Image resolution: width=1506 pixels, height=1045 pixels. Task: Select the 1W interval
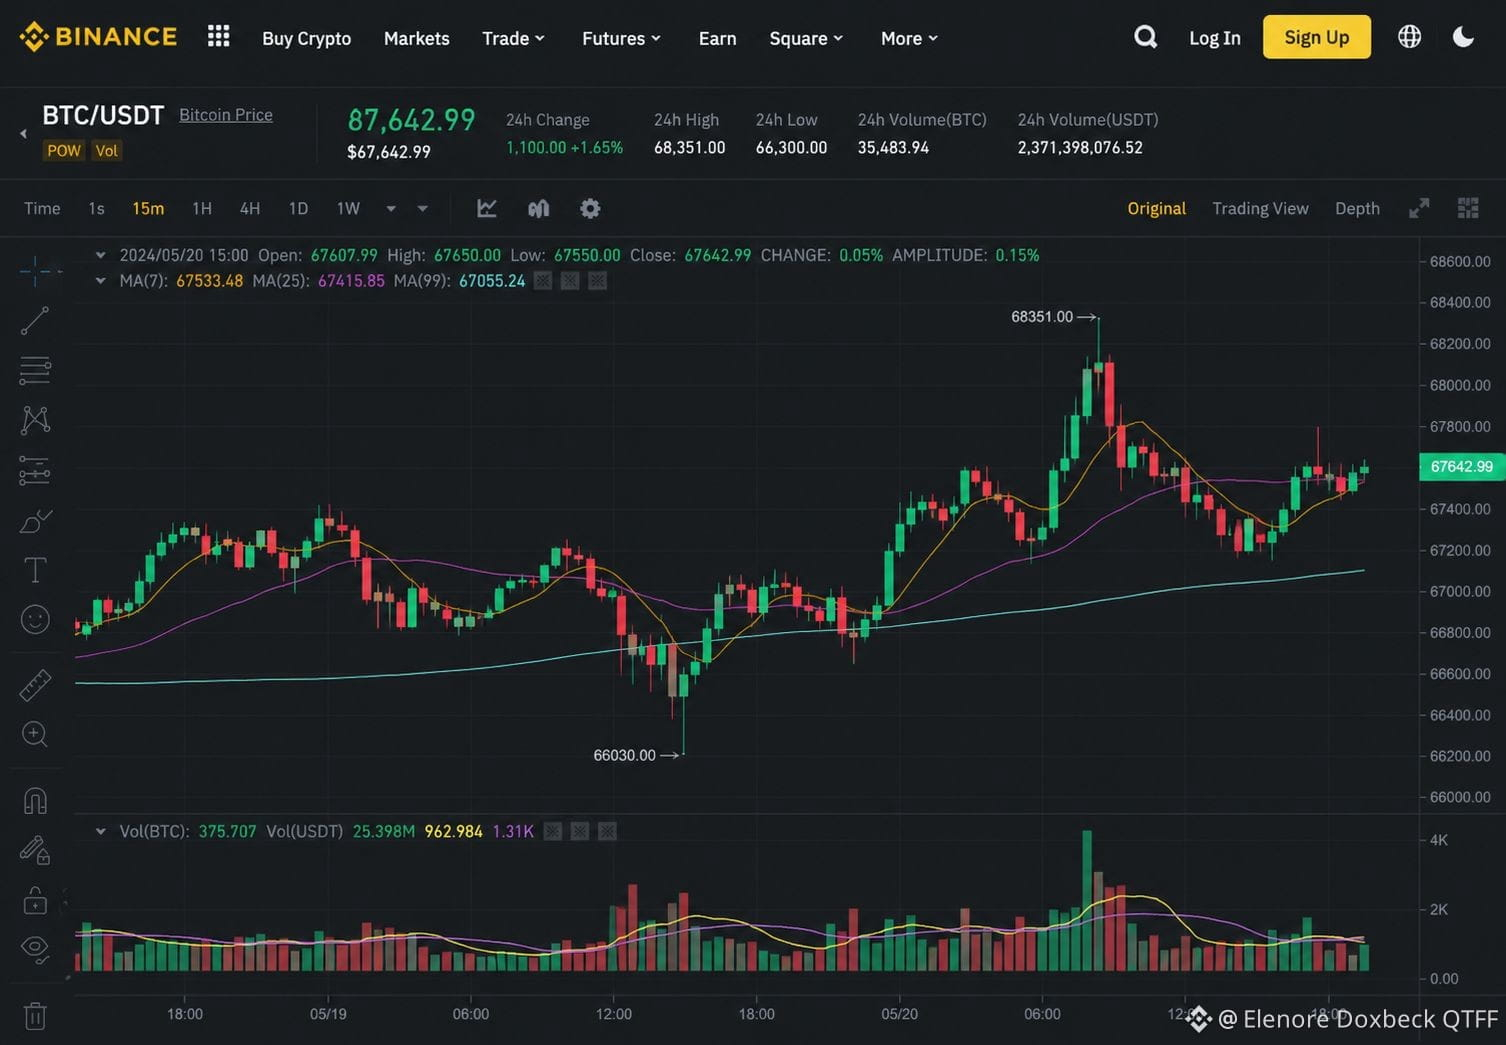point(348,208)
